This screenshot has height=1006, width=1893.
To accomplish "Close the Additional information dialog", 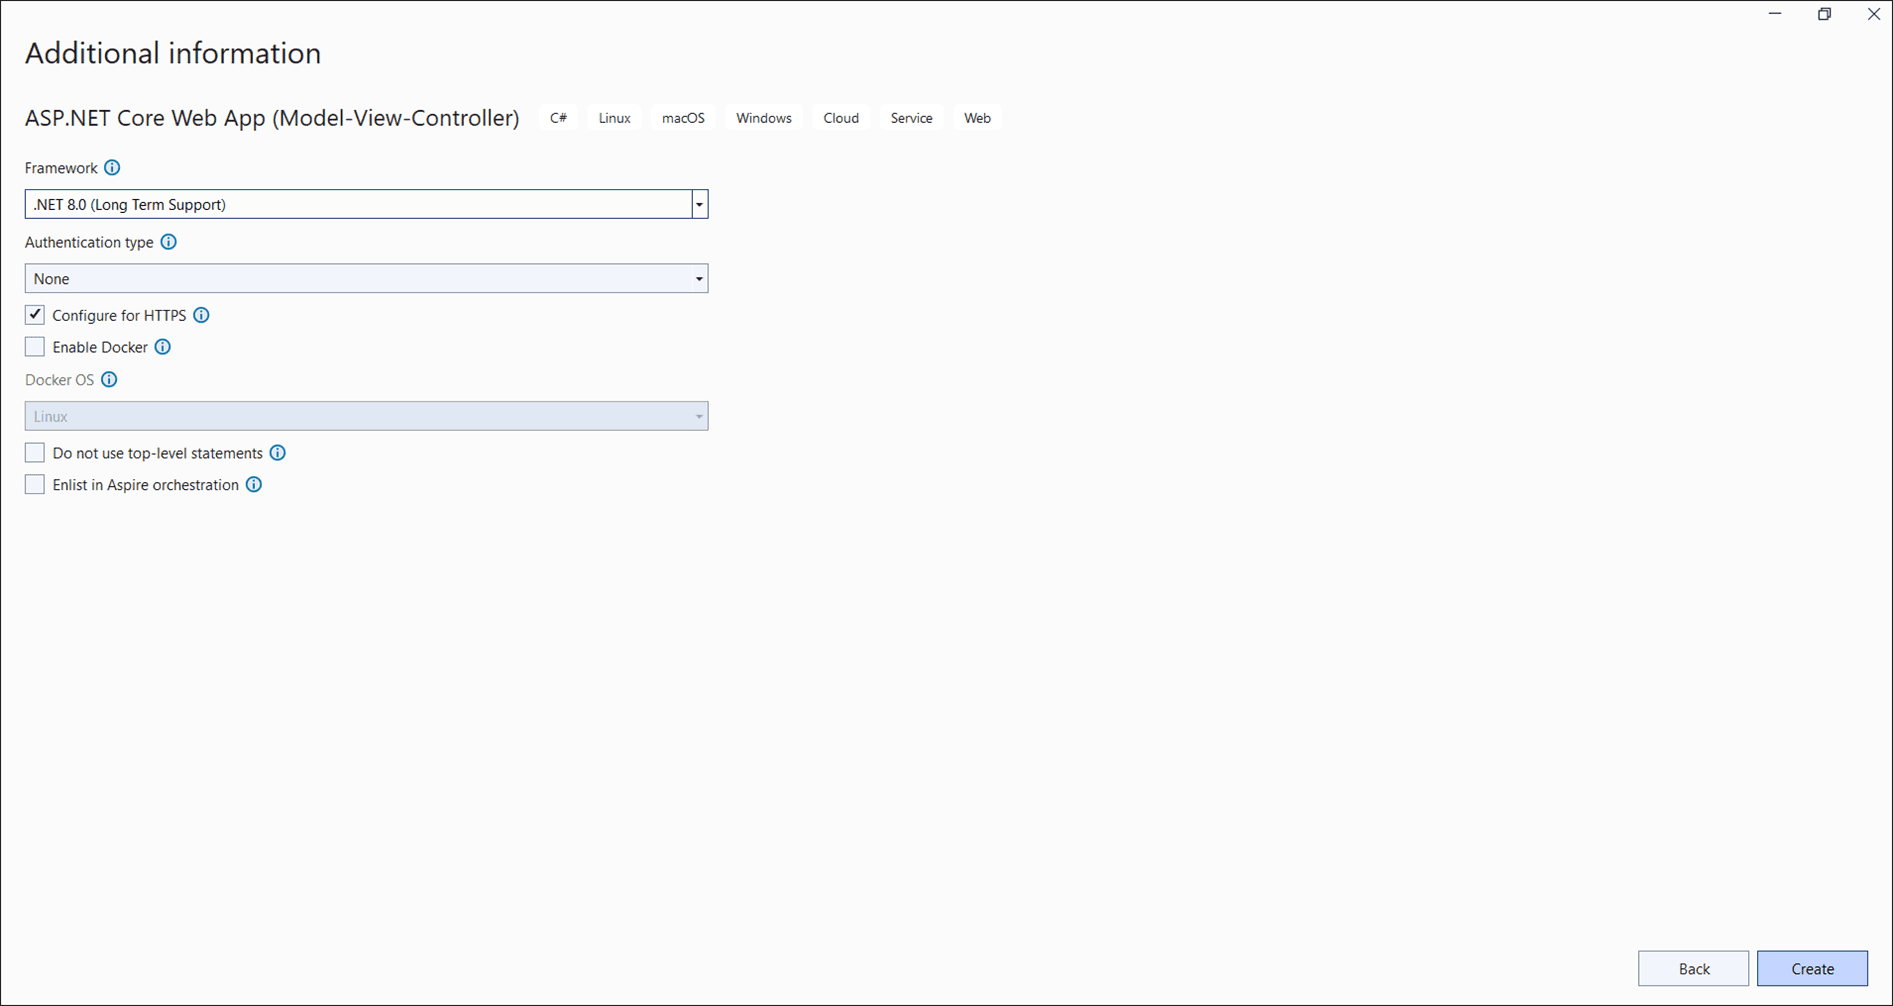I will [1873, 14].
